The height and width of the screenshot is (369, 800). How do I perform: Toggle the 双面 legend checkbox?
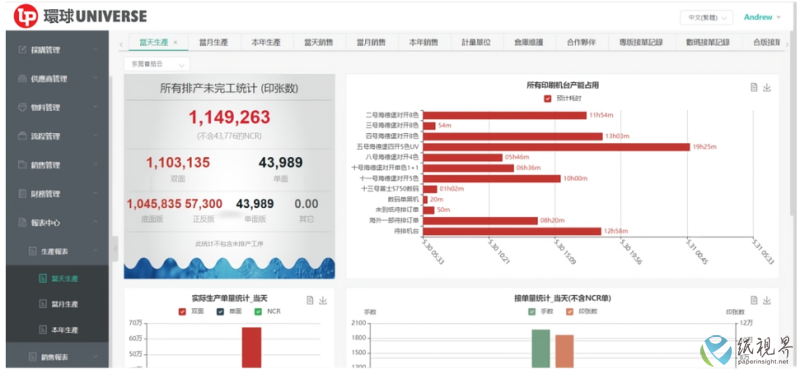[182, 311]
